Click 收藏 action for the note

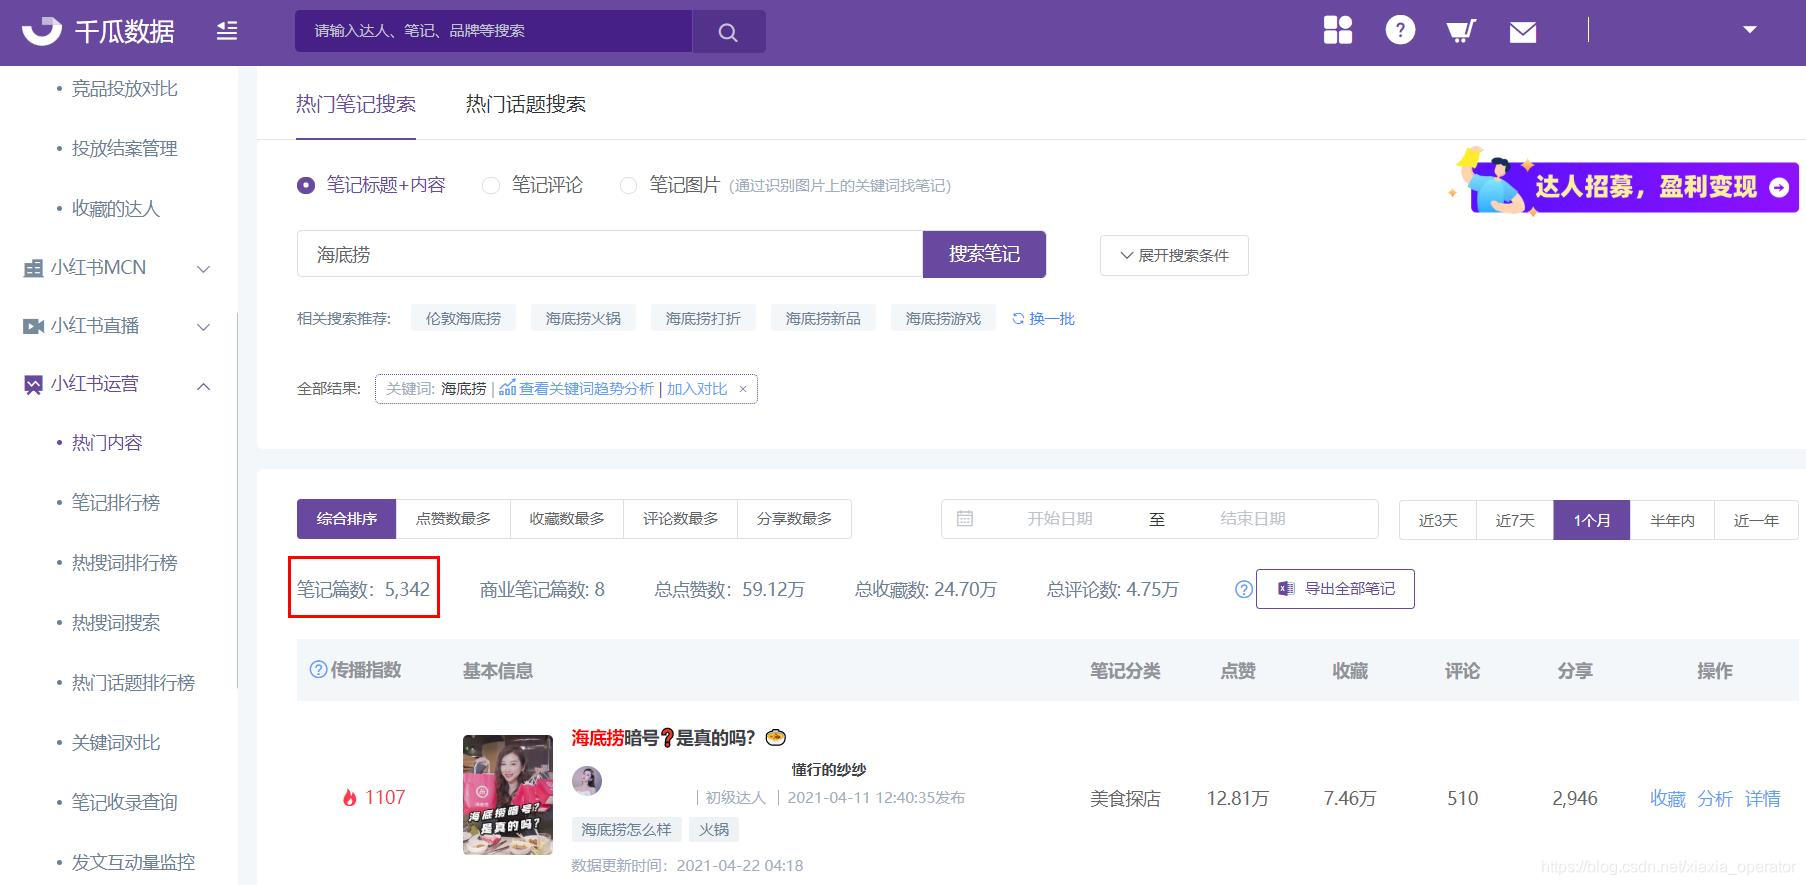pos(1667,799)
